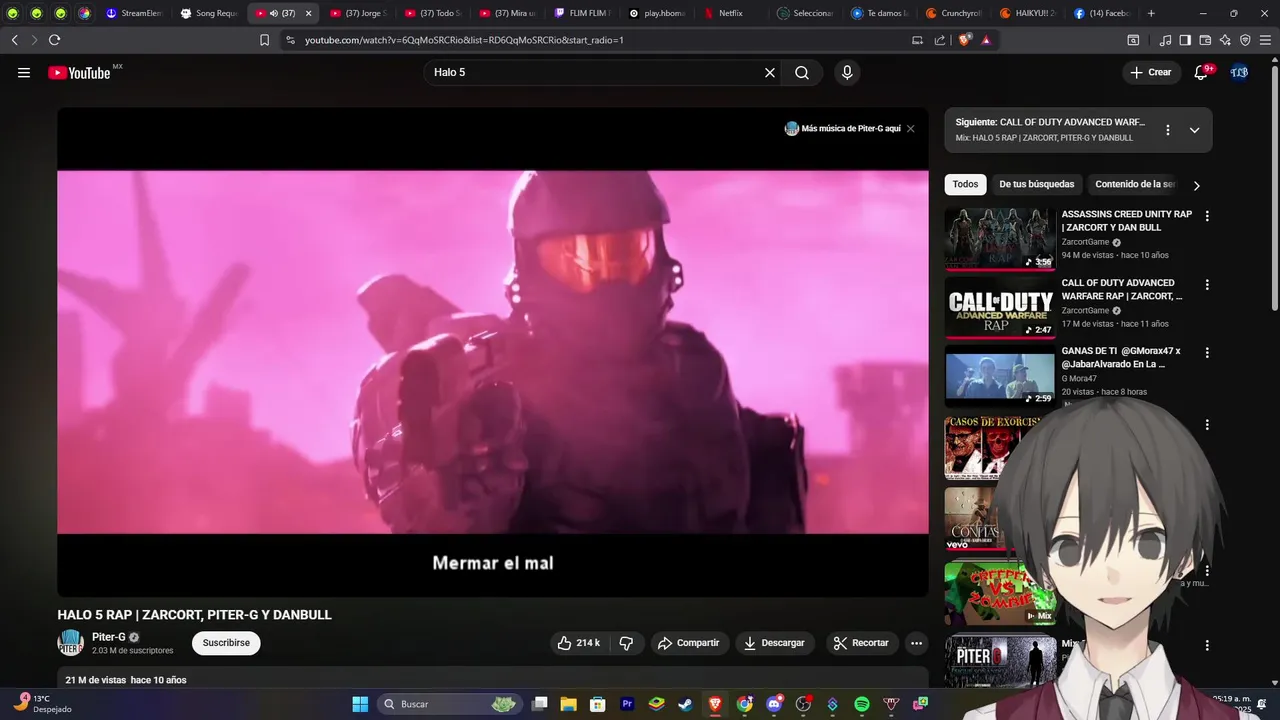
Task: Open Brave Leo AI sparkle icon
Action: pos(1225,40)
